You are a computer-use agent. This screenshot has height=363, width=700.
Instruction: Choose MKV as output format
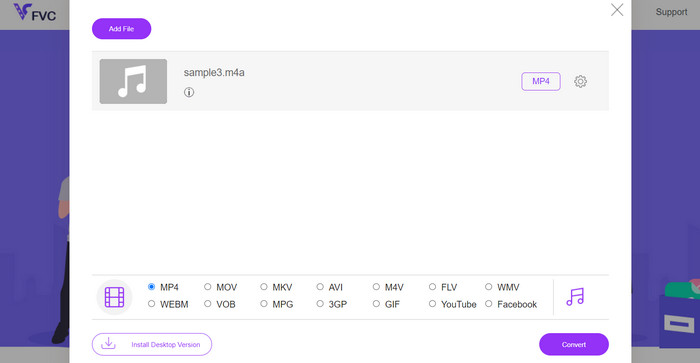pyautogui.click(x=264, y=287)
